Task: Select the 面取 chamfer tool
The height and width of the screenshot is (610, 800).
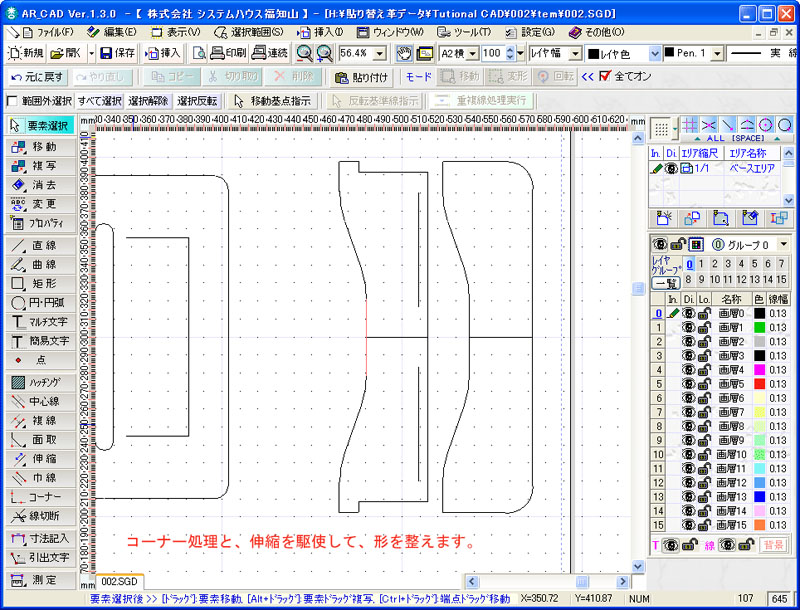Action: 41,440
